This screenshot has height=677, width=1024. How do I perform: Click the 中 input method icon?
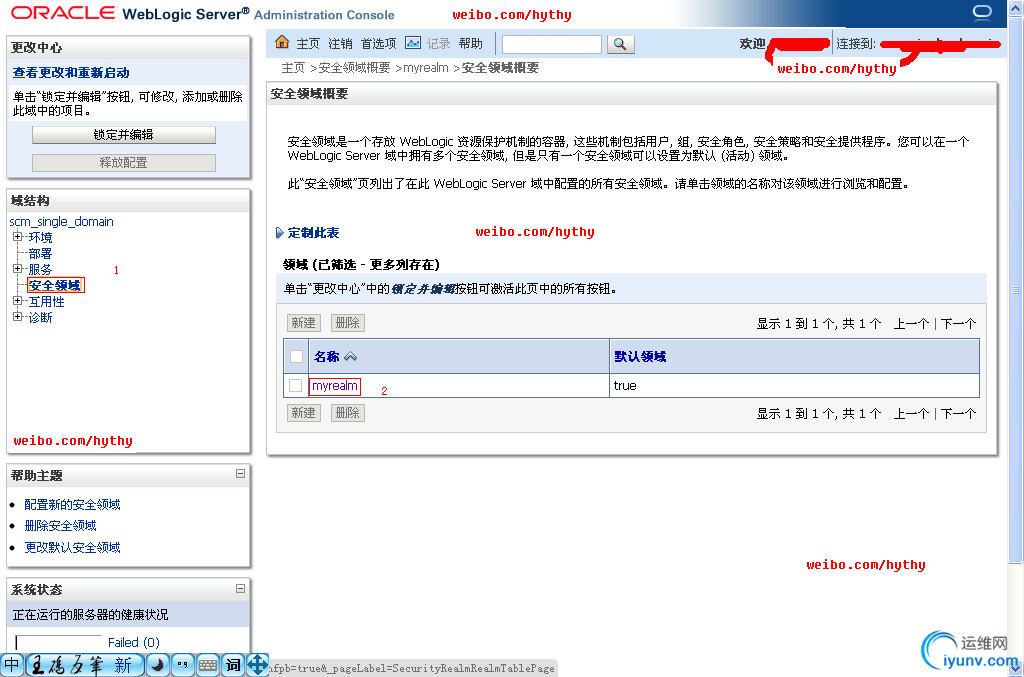click(12, 665)
